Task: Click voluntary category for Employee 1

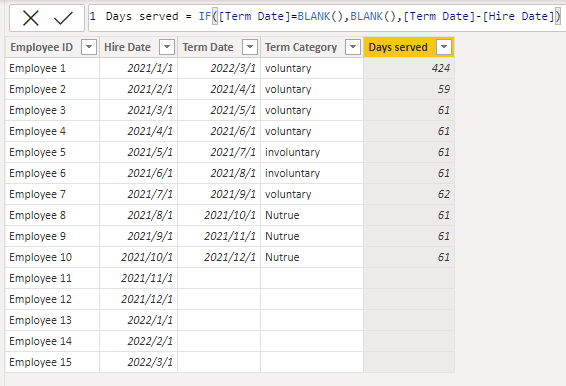Action: 312,68
